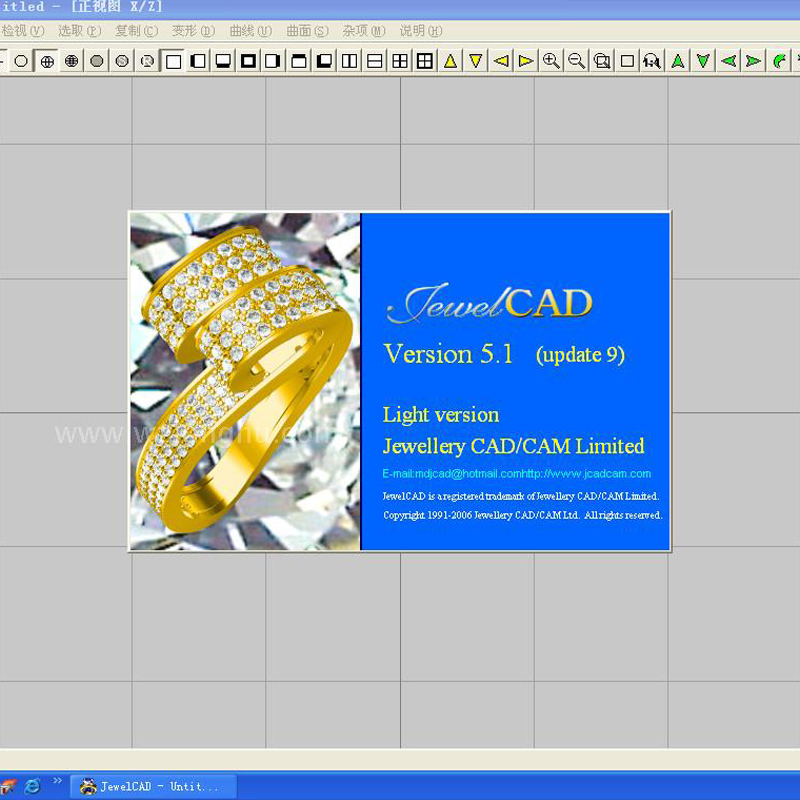Split into two stacked viewports
This screenshot has width=800, height=800.
374,61
